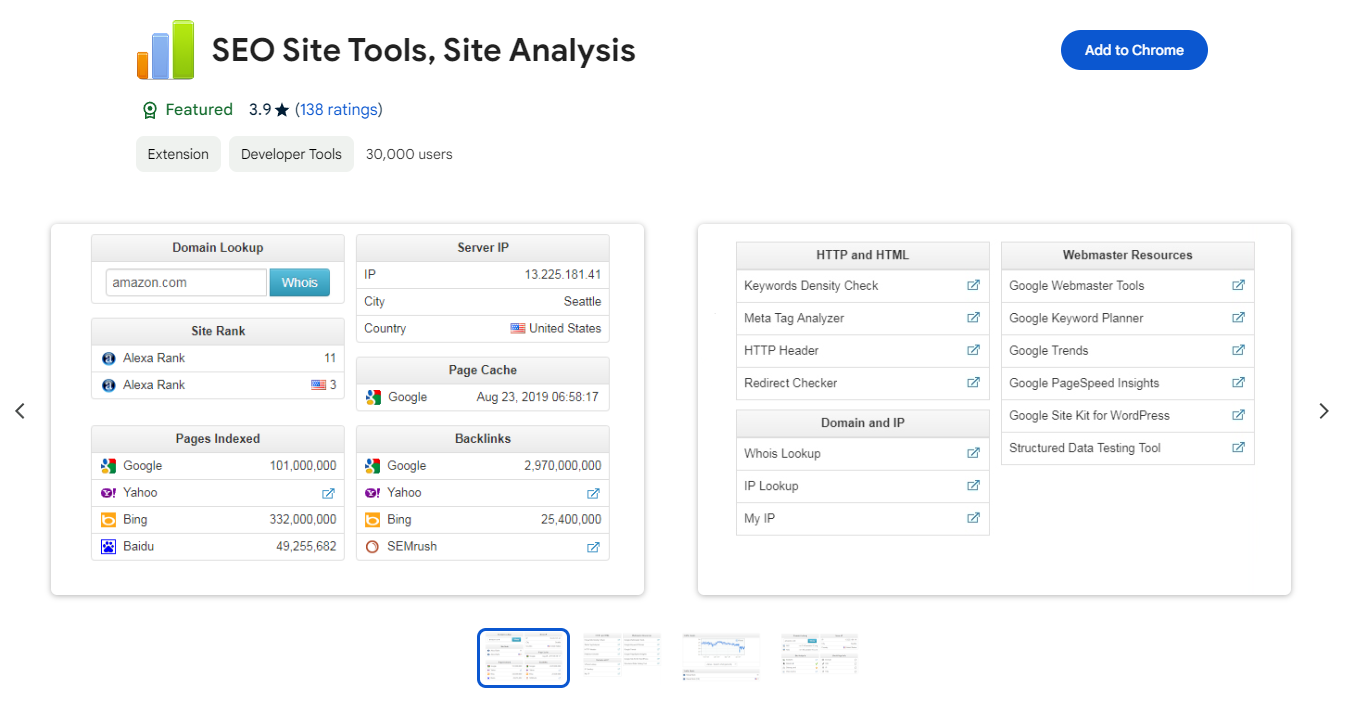Click the Bing backlinks value 25,400,000
The height and width of the screenshot is (710, 1352).
[571, 520]
